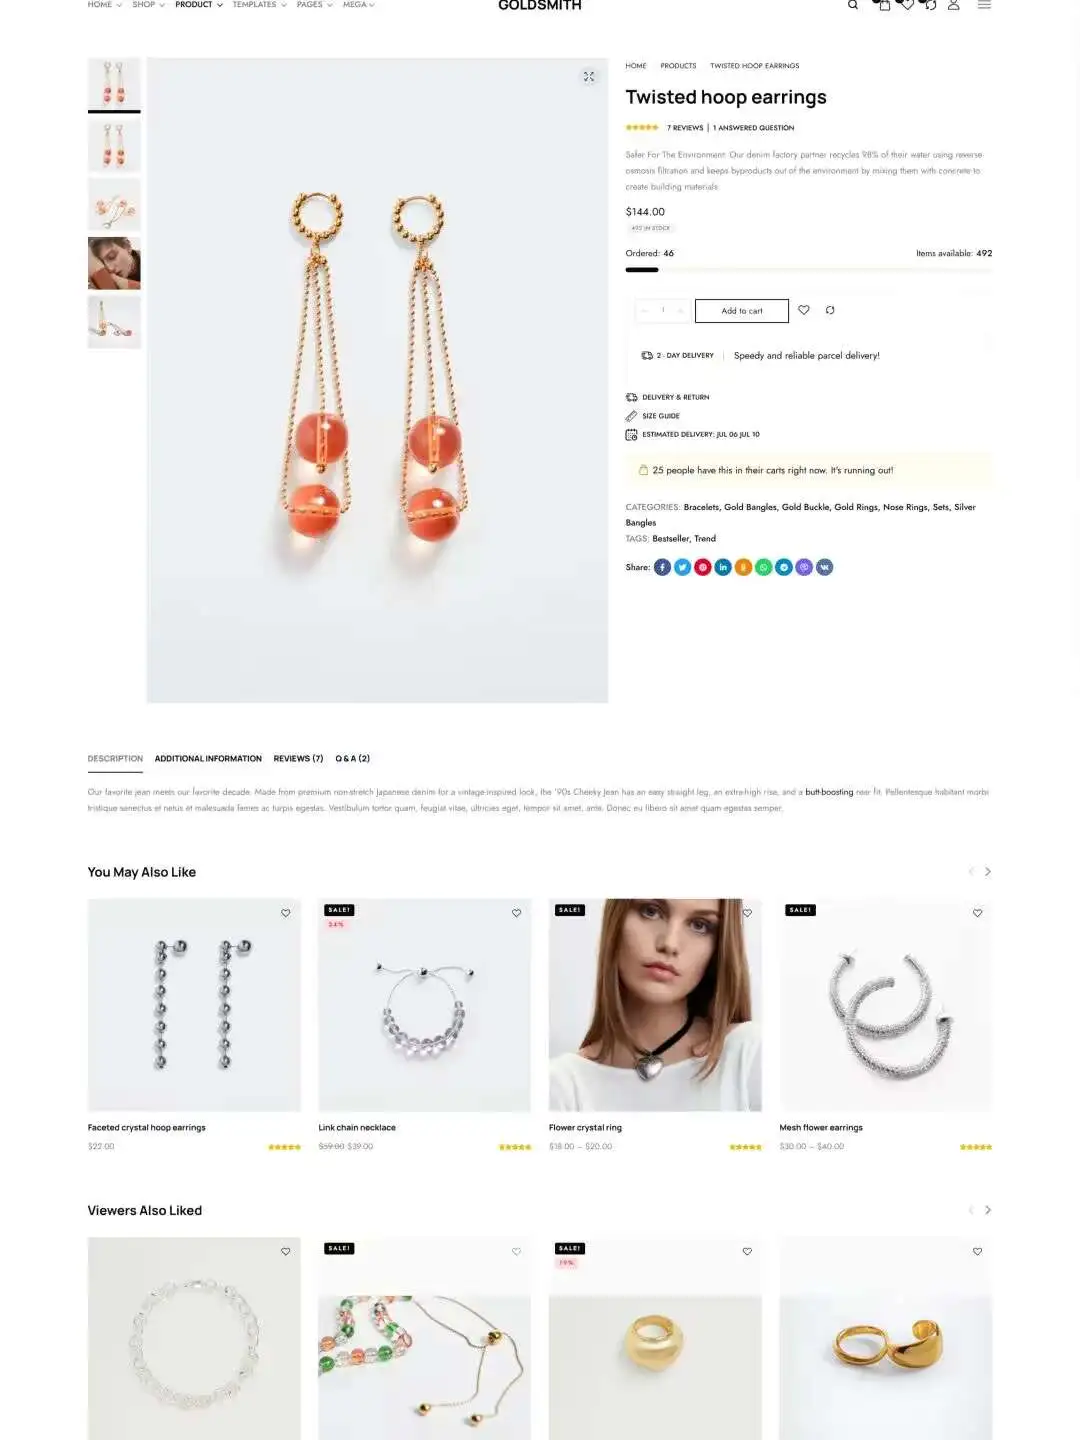Click compare icon next to Add to cart

[x=830, y=310]
